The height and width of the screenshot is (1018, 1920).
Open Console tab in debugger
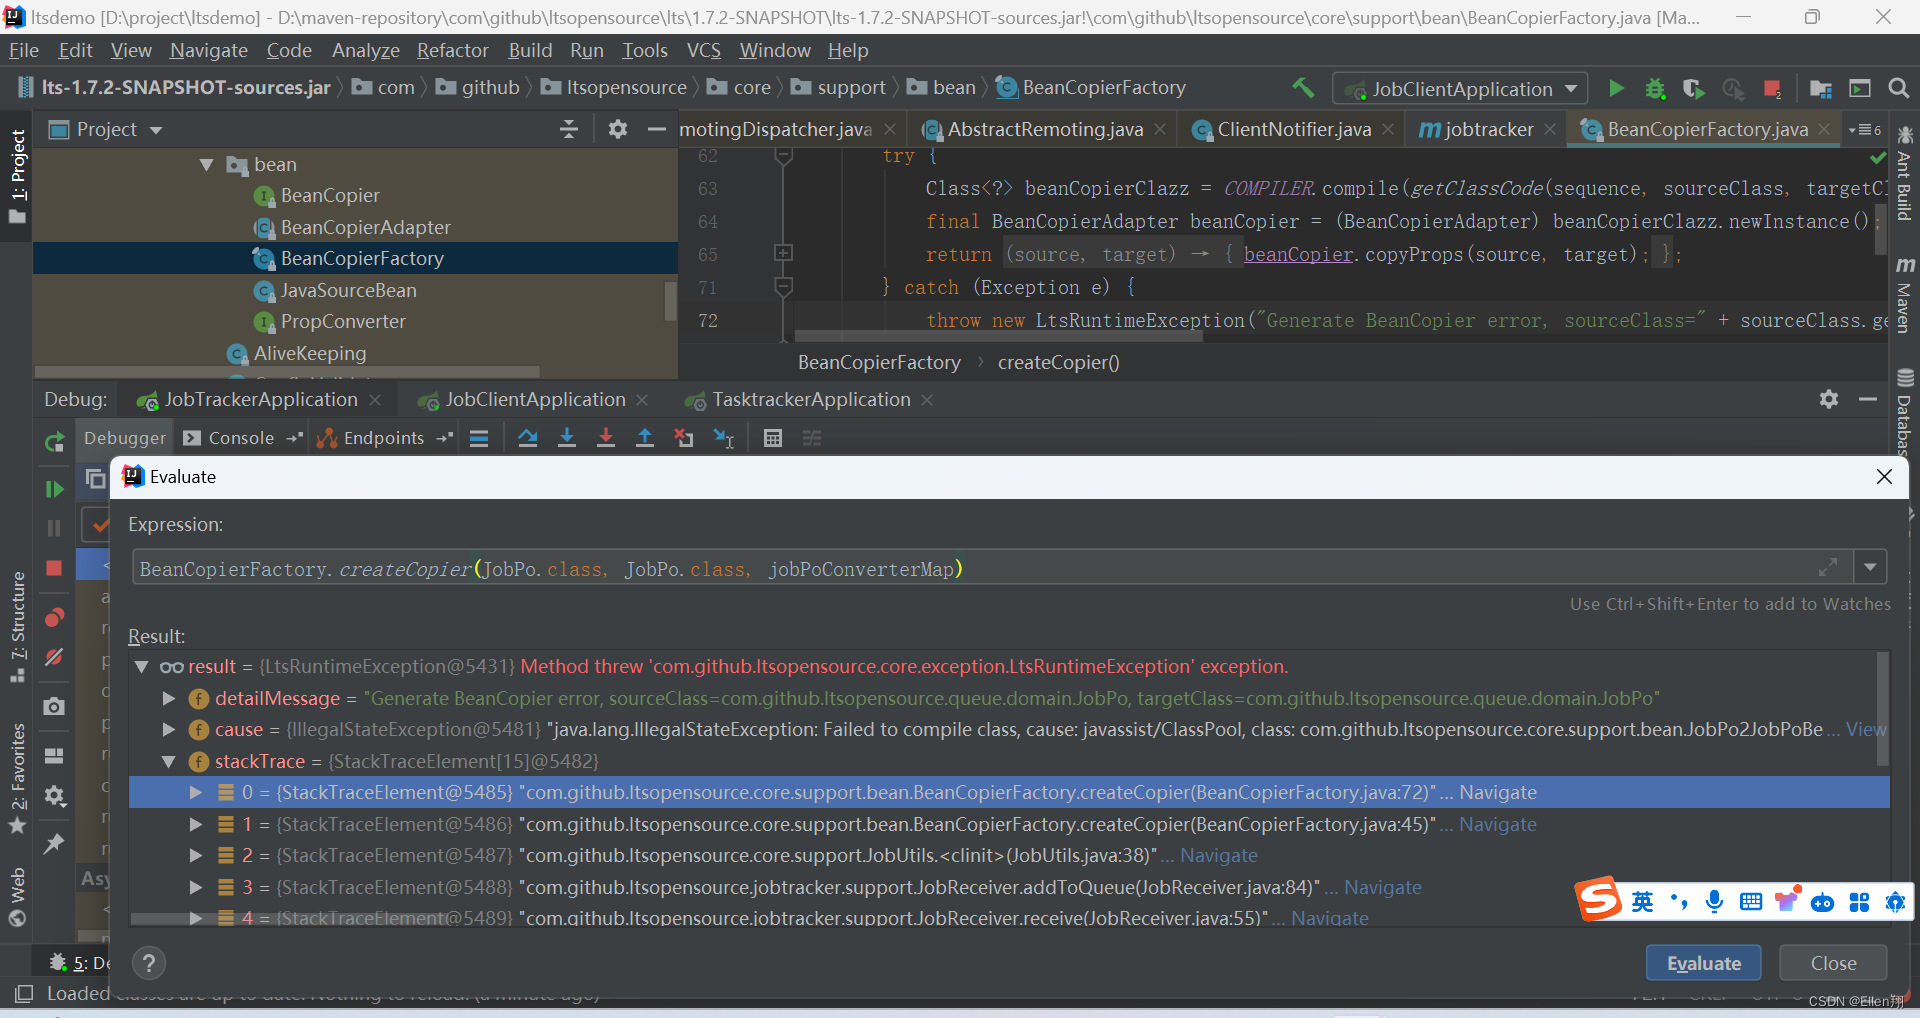(240, 438)
